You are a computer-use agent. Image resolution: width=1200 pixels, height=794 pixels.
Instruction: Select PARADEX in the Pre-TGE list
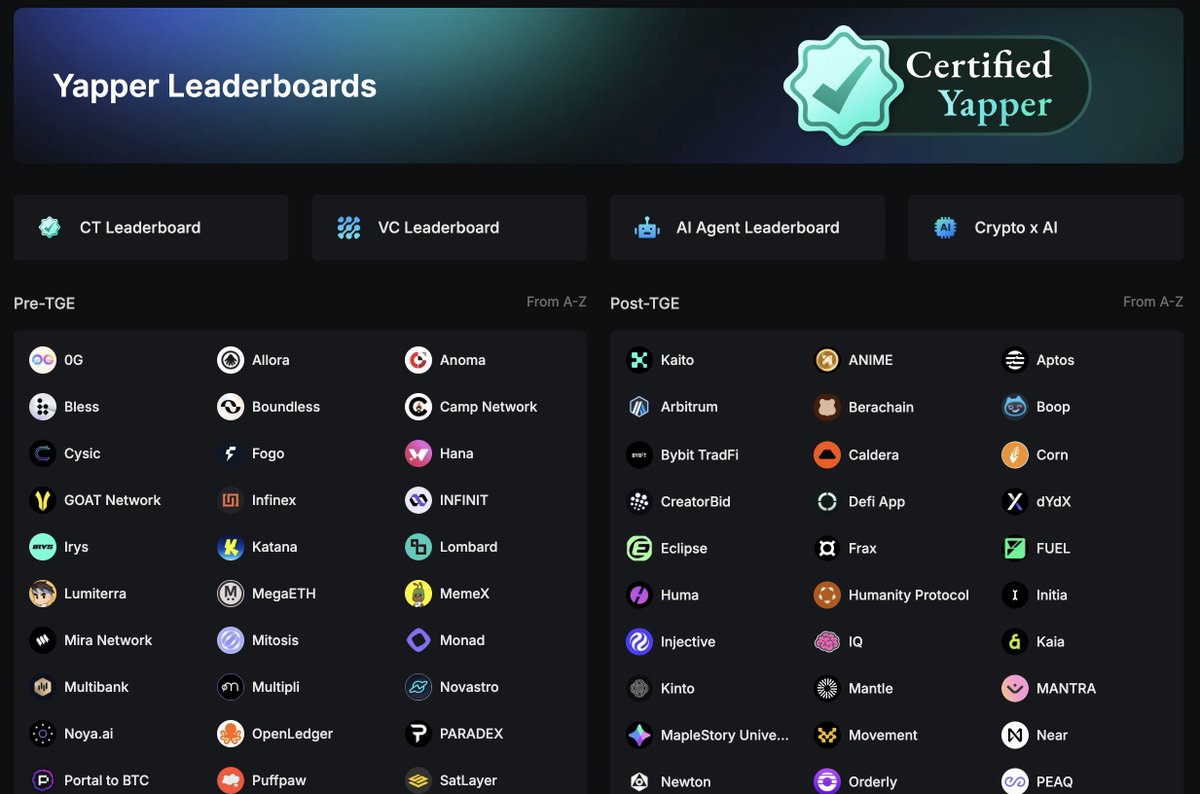tap(454, 734)
